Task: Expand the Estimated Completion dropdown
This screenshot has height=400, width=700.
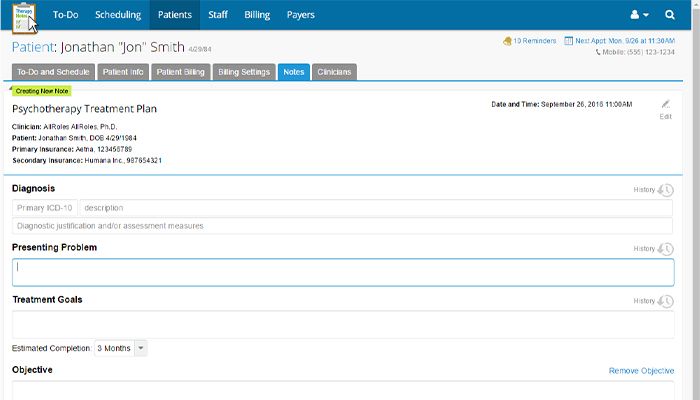Action: click(x=140, y=348)
